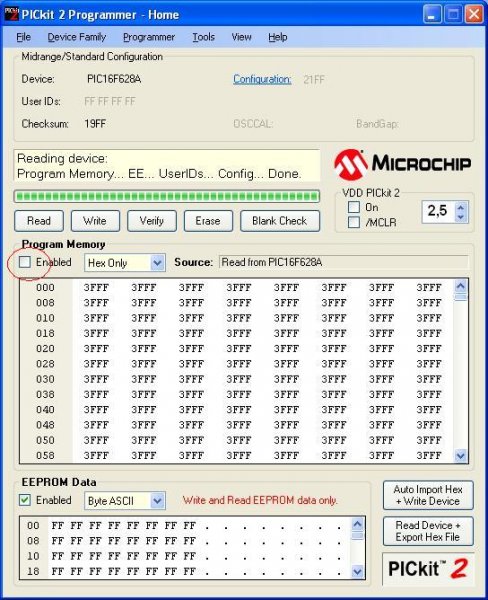This screenshot has height=600, width=488.
Task: Open the Help menu
Action: [277, 37]
